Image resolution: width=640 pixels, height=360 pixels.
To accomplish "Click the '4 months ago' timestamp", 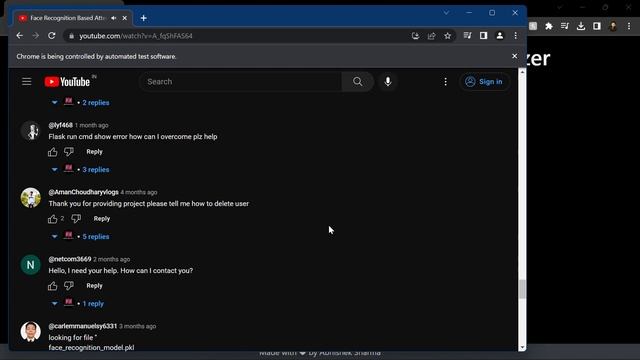I will click(x=139, y=192).
